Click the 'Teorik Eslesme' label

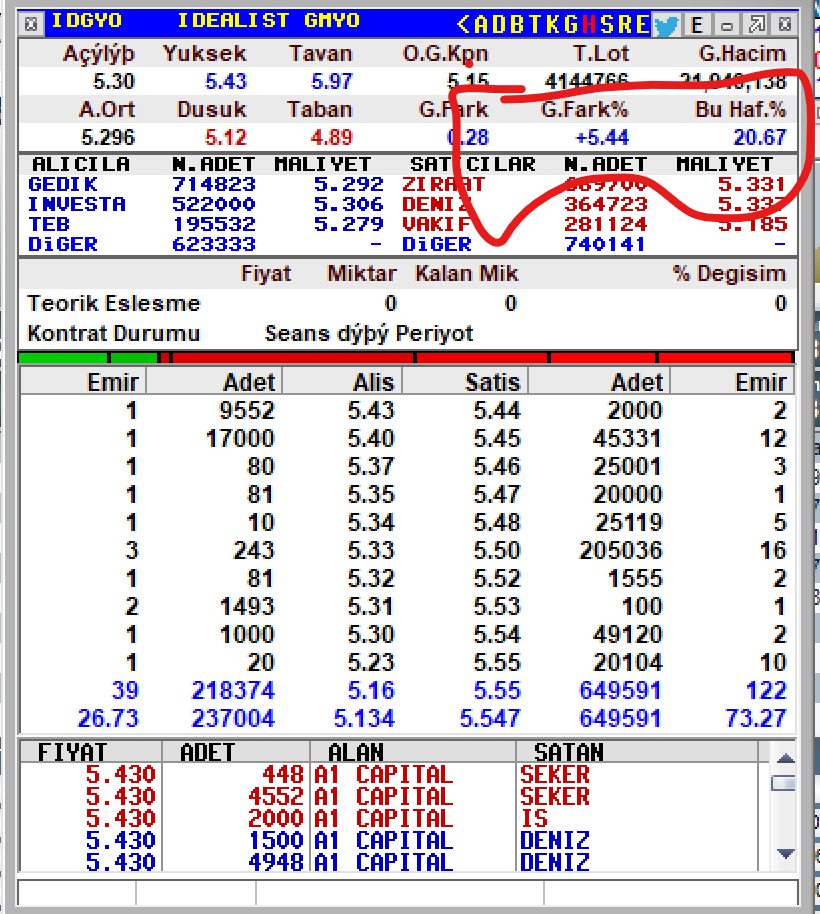coord(114,304)
